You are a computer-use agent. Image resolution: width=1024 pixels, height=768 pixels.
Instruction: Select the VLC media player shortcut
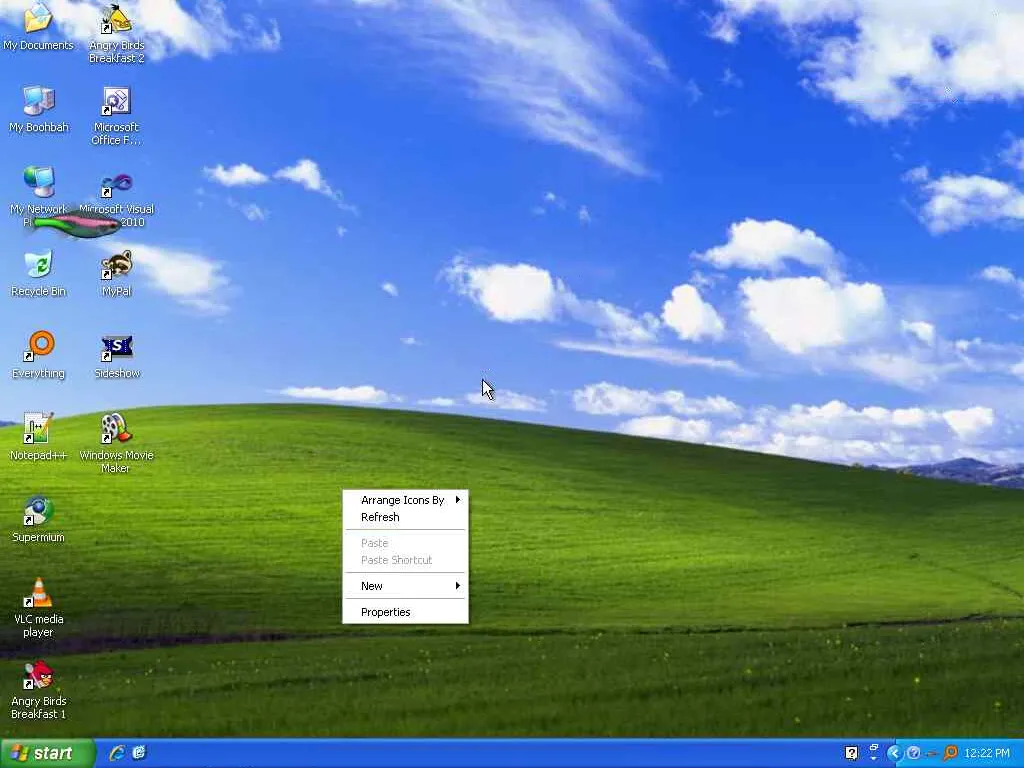click(39, 607)
